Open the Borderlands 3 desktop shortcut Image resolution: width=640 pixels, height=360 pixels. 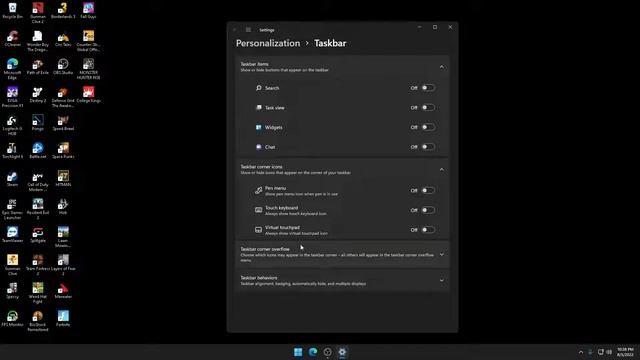coord(63,11)
